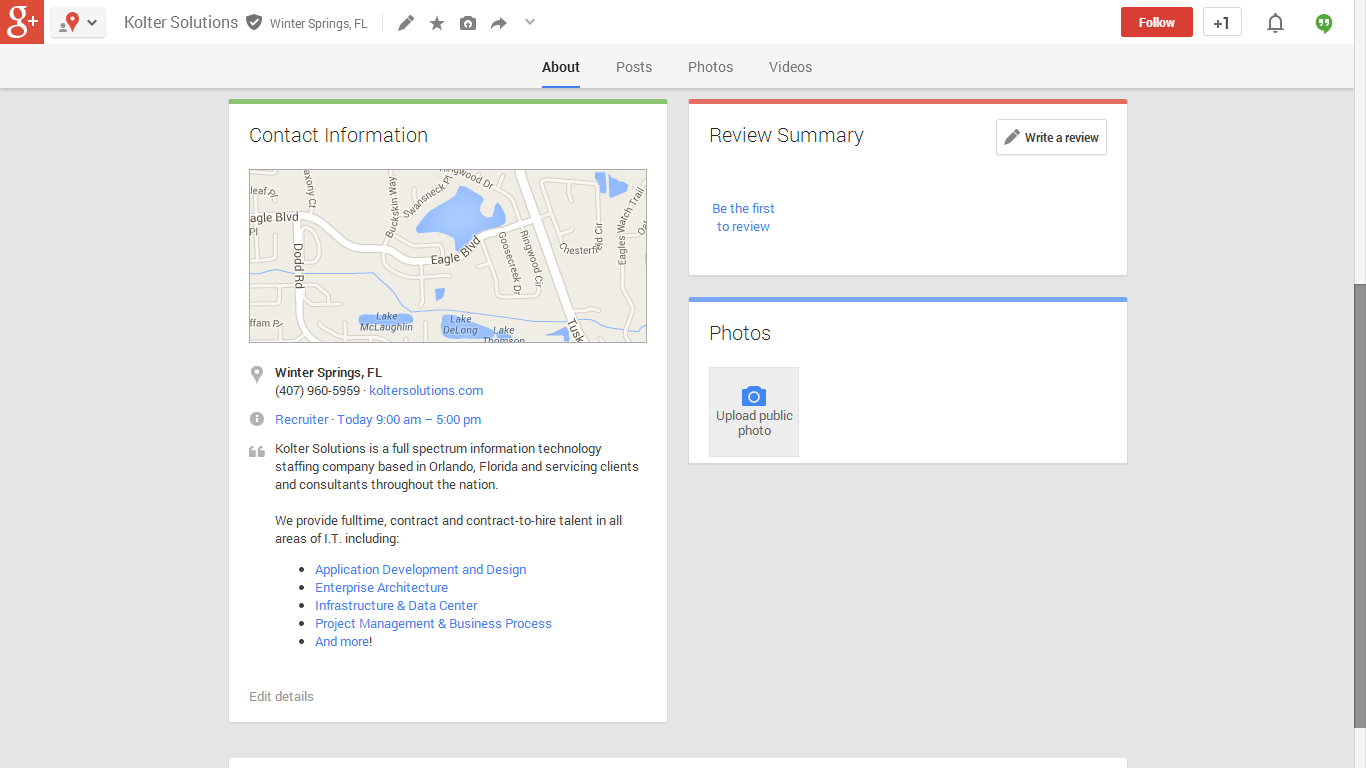Expand the more options chevron in header
This screenshot has width=1366, height=768.
(530, 22)
